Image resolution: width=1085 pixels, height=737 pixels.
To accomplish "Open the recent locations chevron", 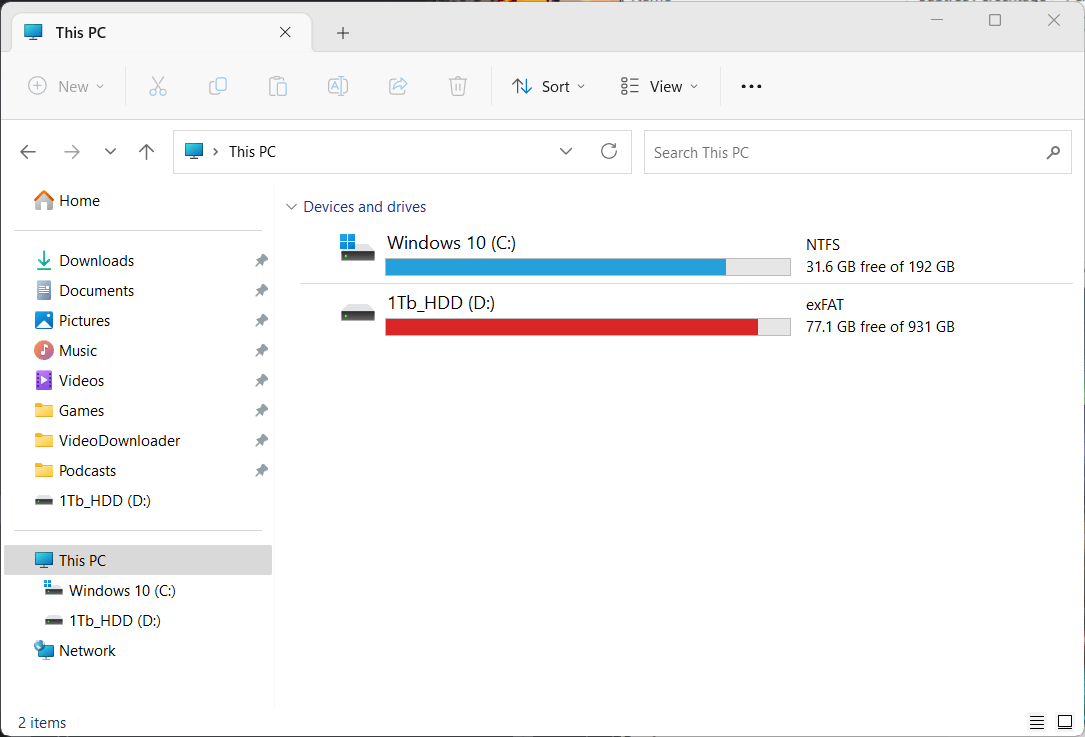I will [x=110, y=152].
